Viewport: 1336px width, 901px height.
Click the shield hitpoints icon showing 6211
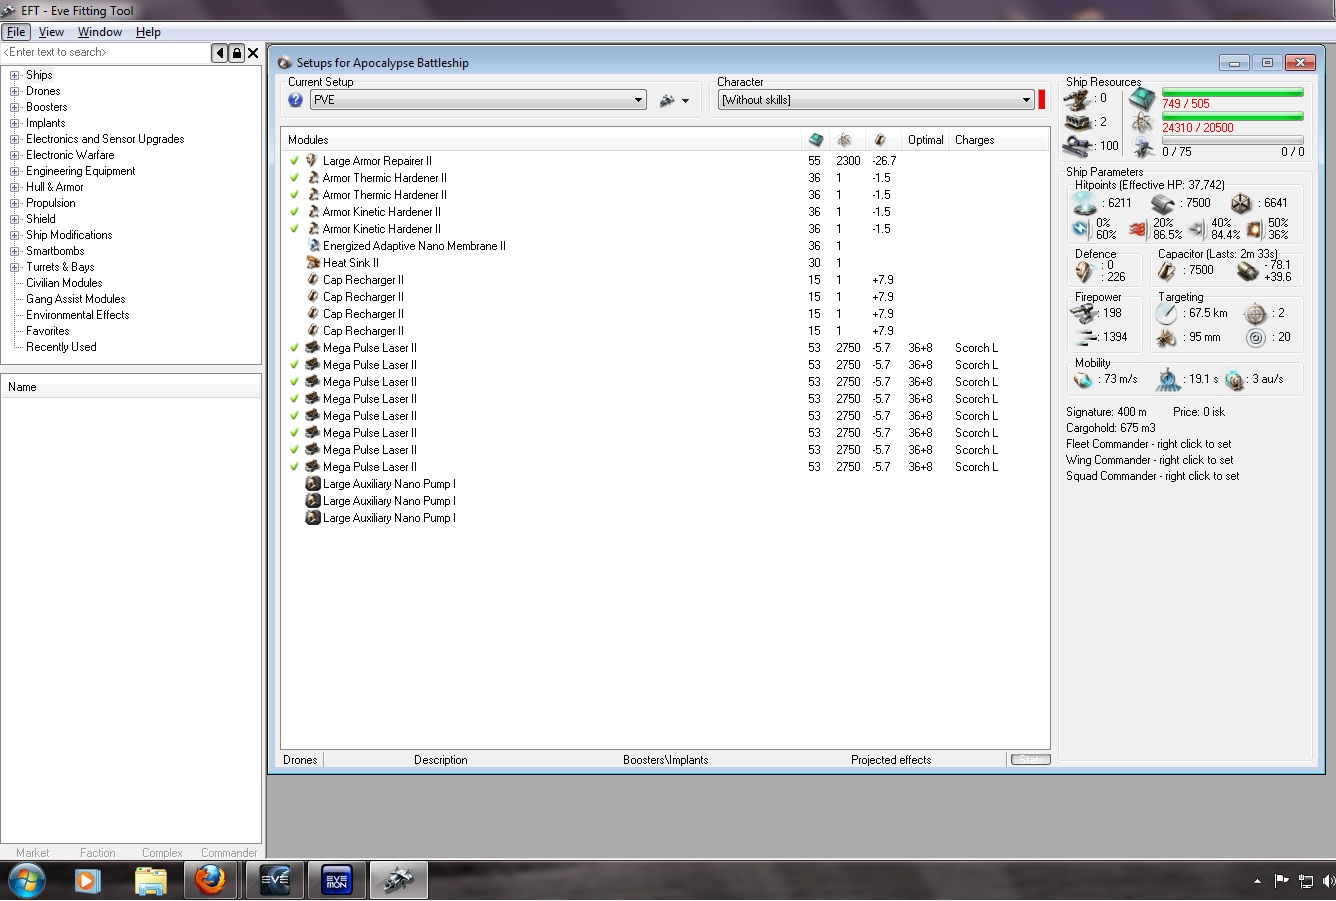pos(1085,203)
